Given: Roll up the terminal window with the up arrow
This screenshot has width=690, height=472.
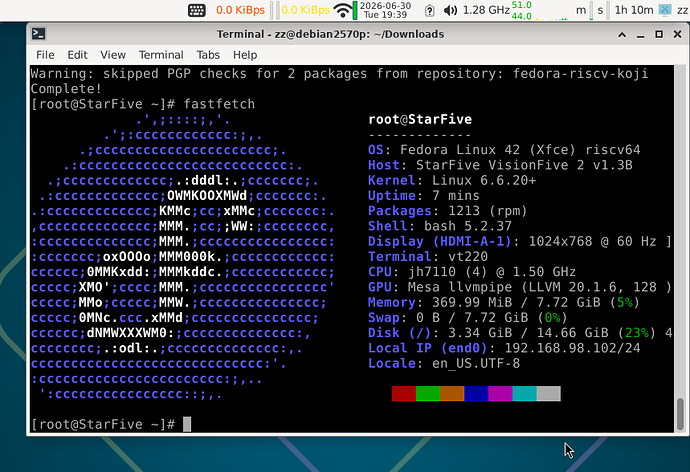Looking at the screenshot, I should (622, 34).
